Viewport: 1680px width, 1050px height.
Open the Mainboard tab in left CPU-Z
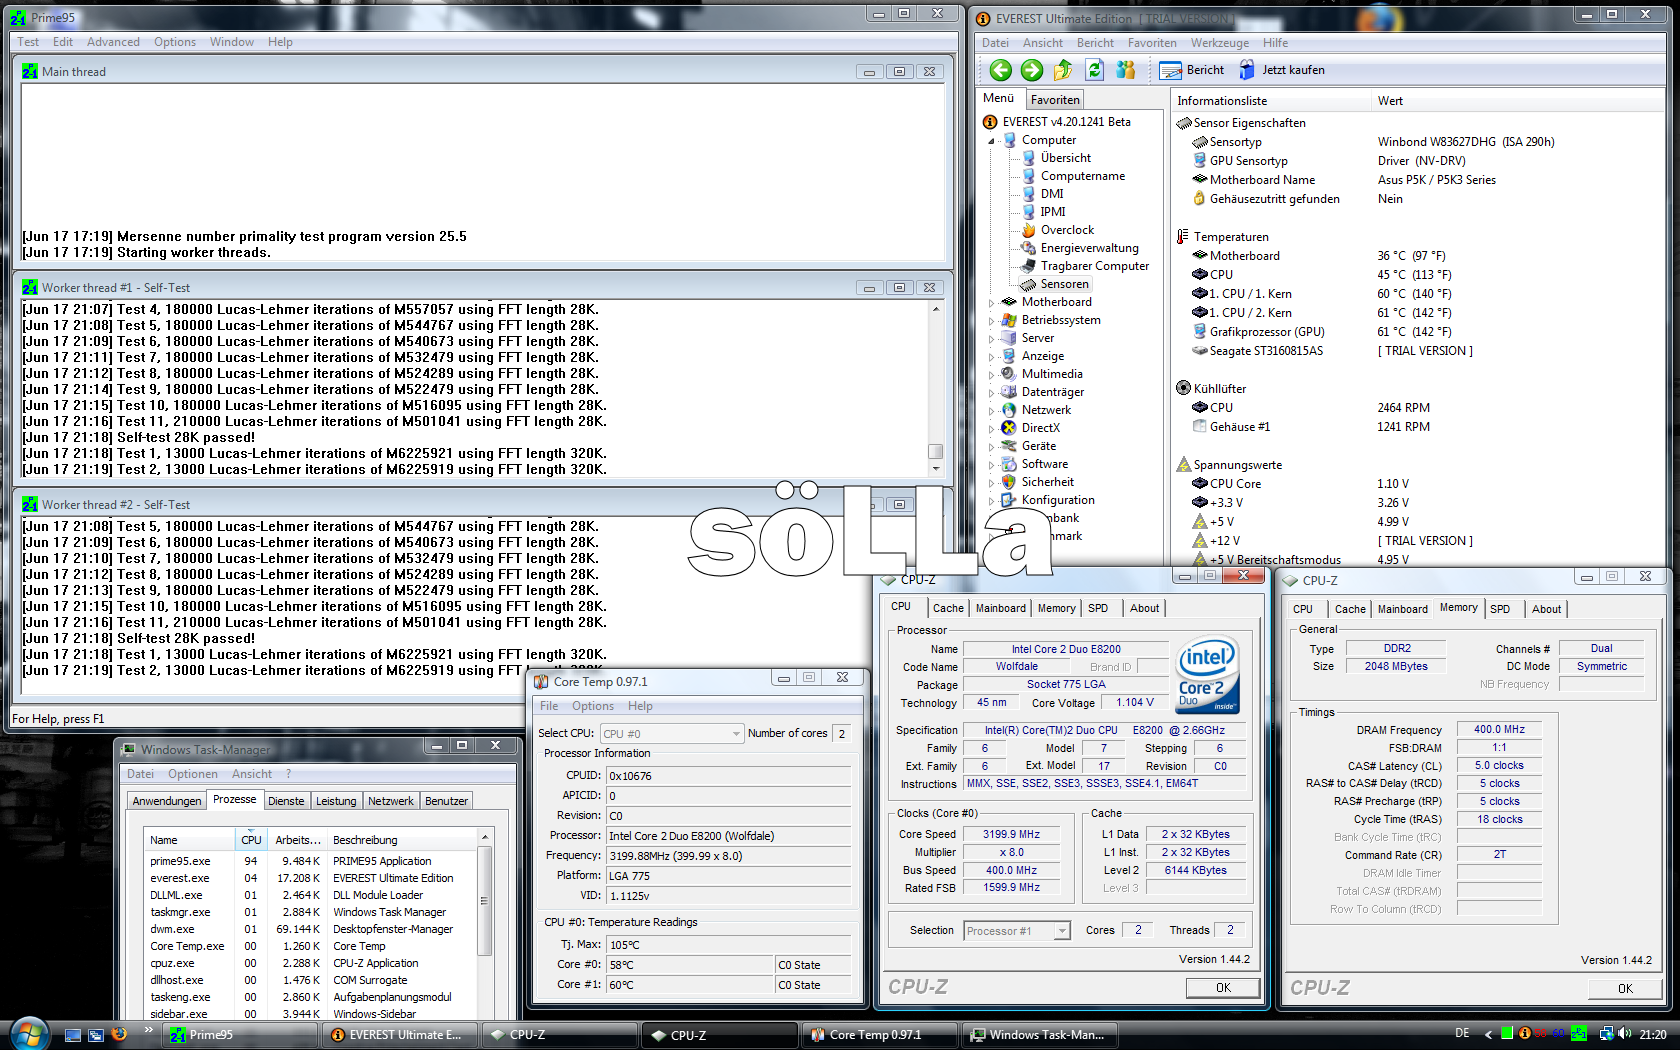(x=1001, y=608)
